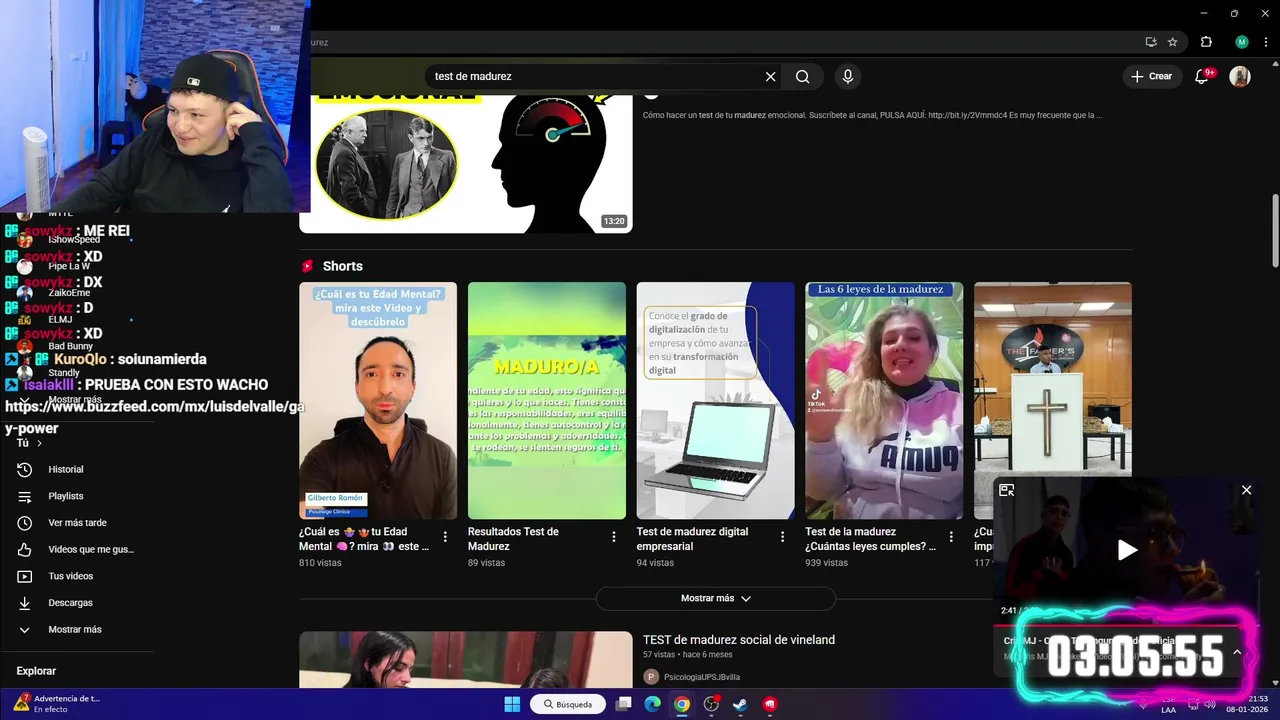Open YouTube notifications bell
1280x720 pixels.
point(1202,77)
